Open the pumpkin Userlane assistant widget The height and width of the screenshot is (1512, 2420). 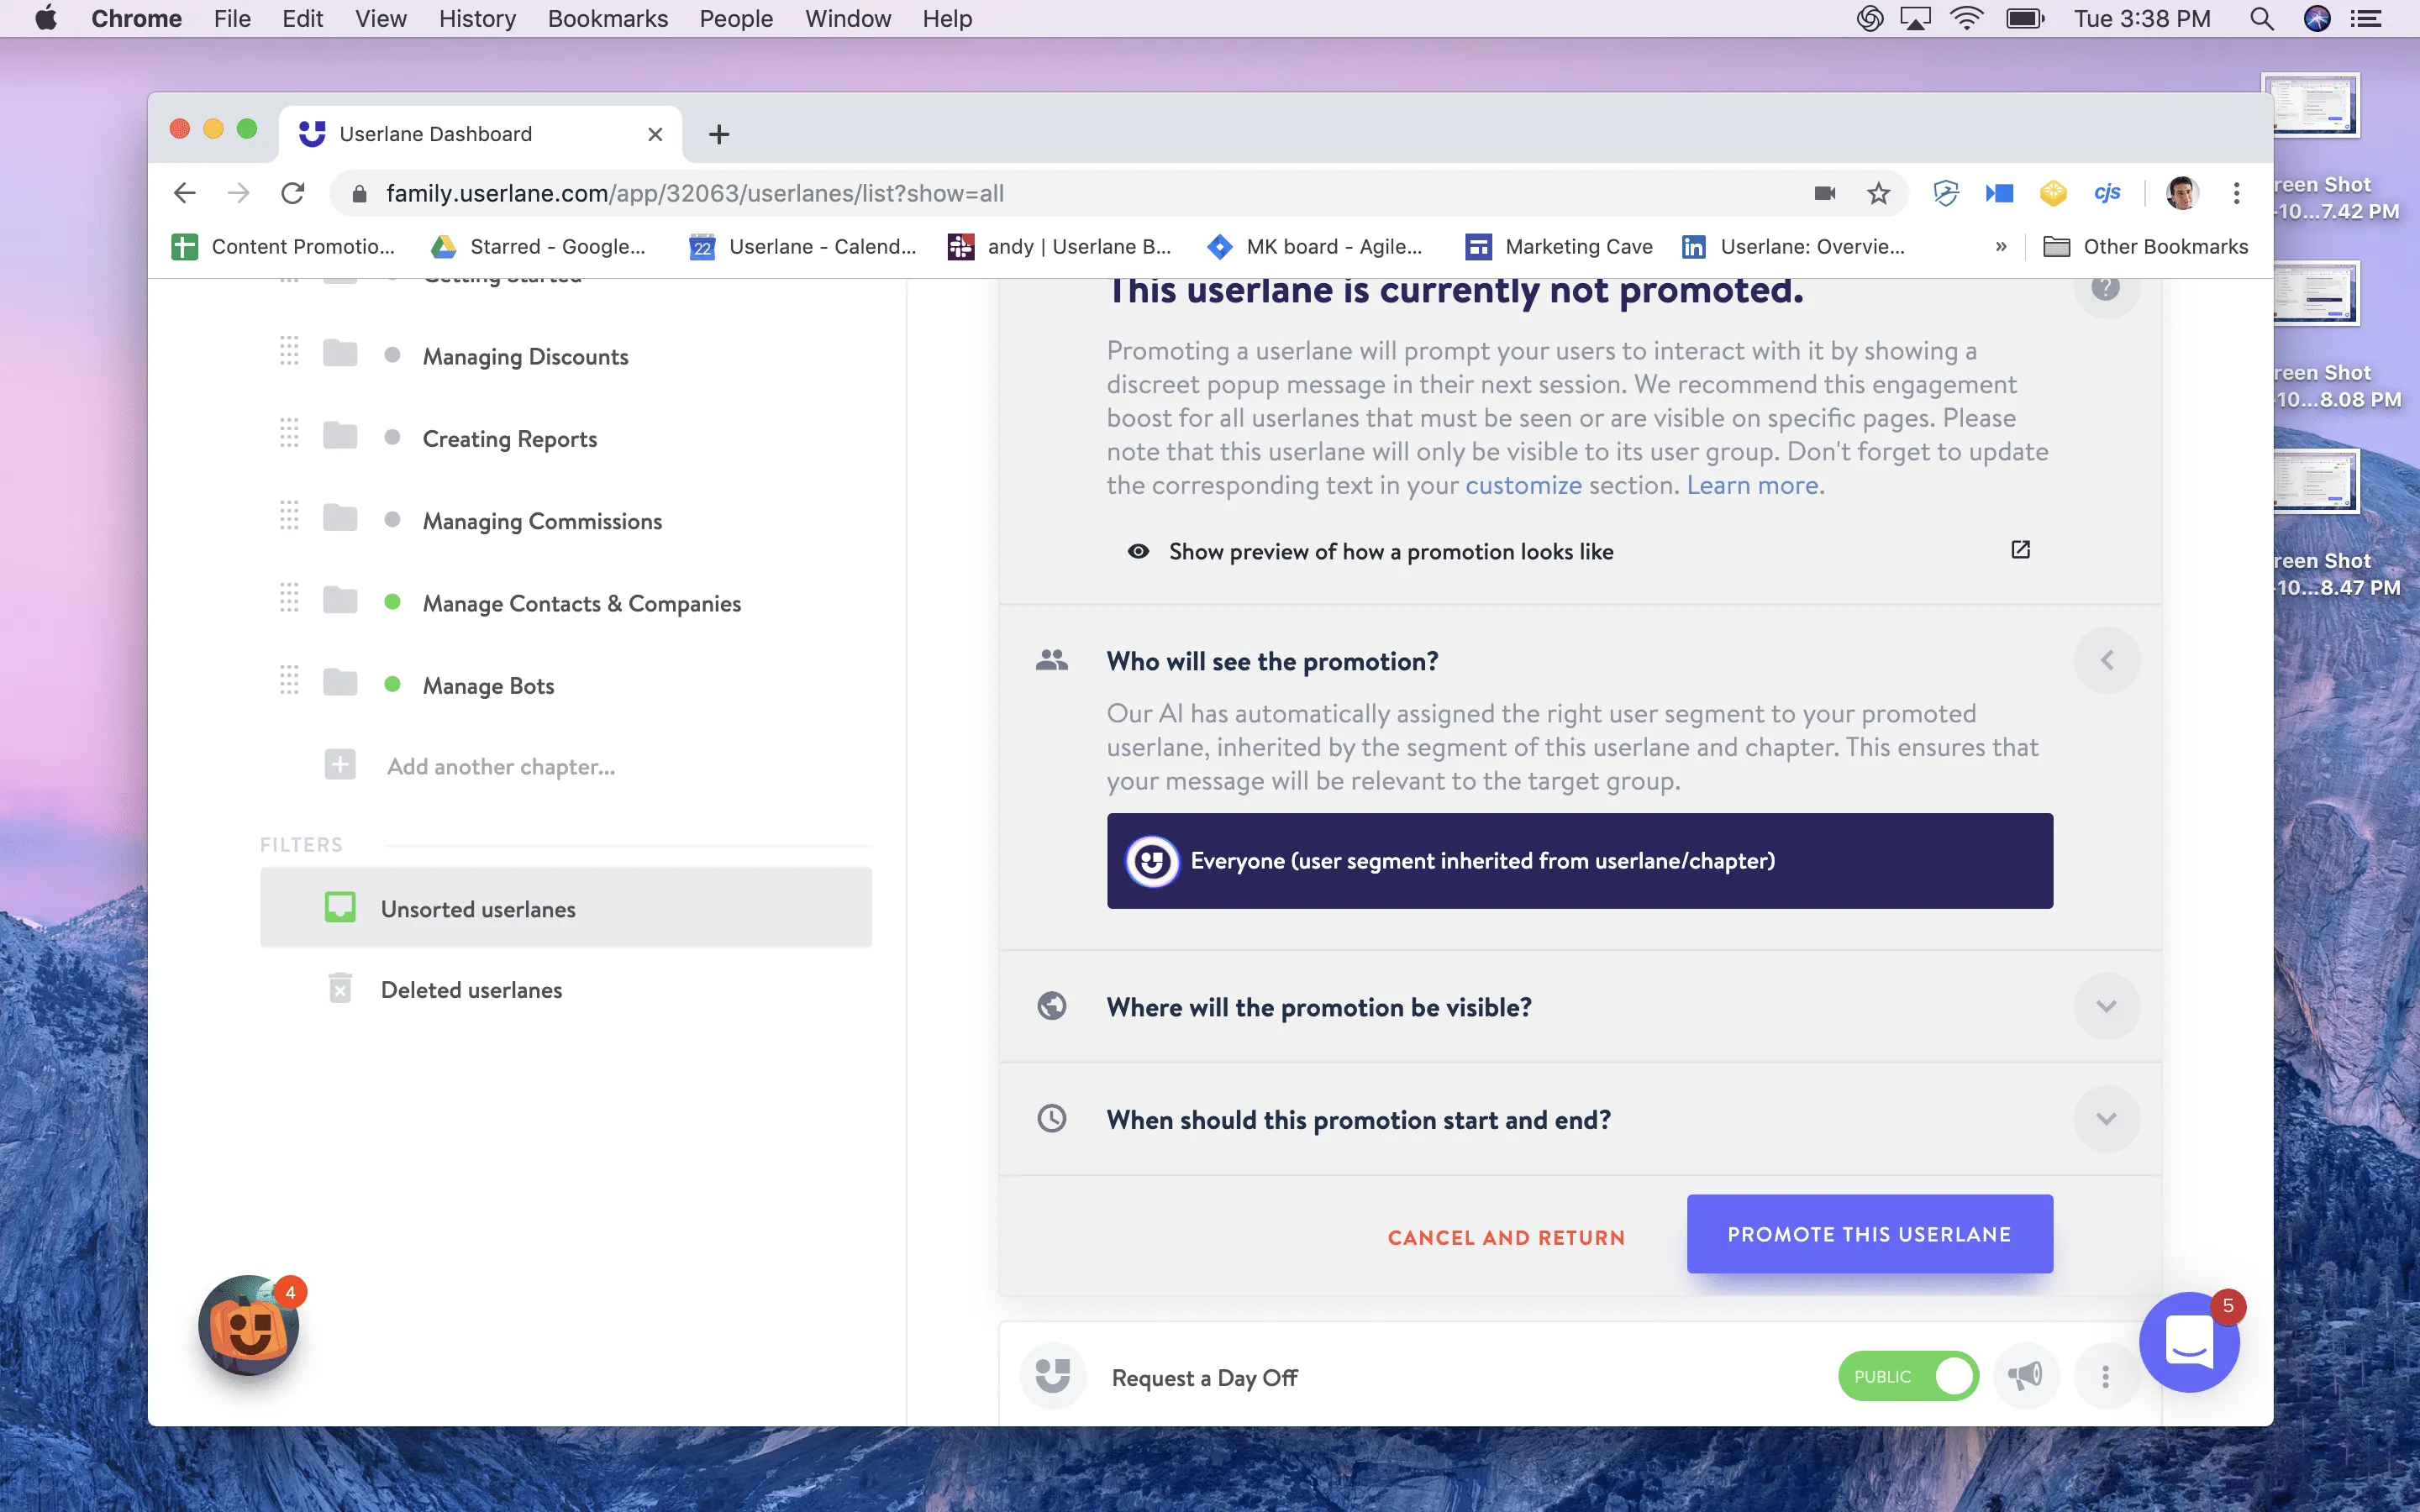pos(248,1326)
